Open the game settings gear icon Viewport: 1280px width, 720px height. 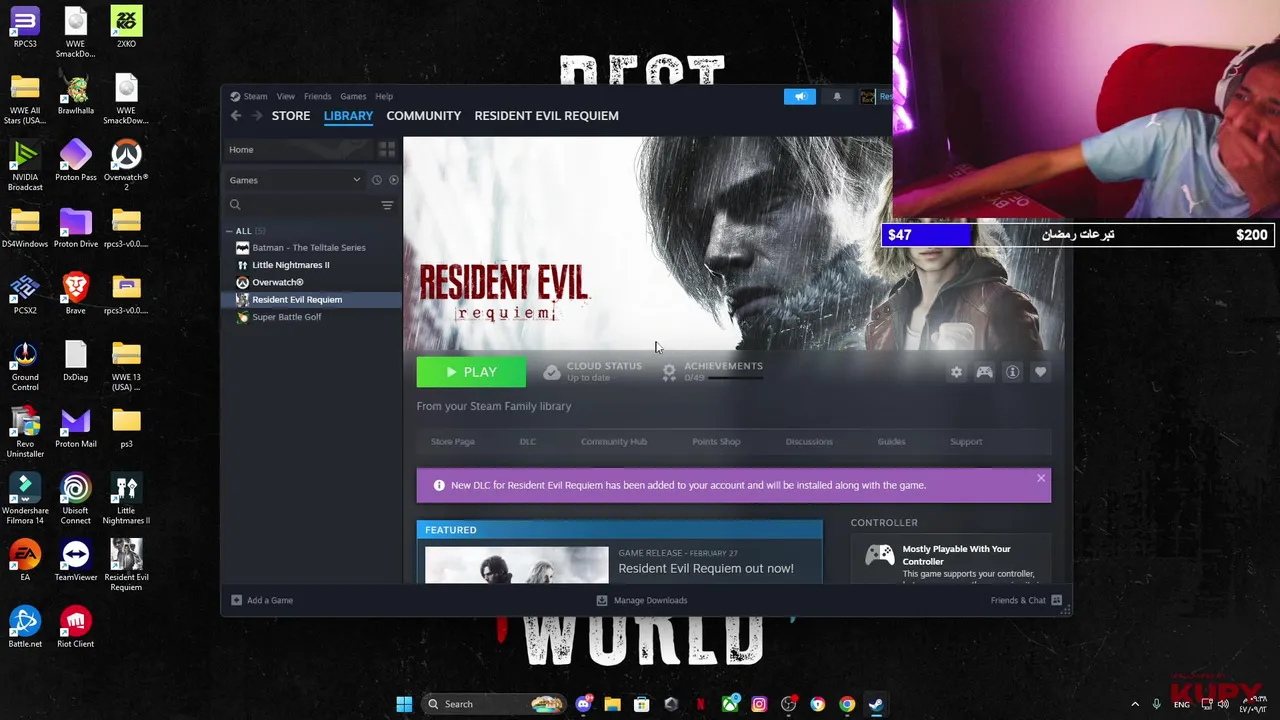click(956, 372)
